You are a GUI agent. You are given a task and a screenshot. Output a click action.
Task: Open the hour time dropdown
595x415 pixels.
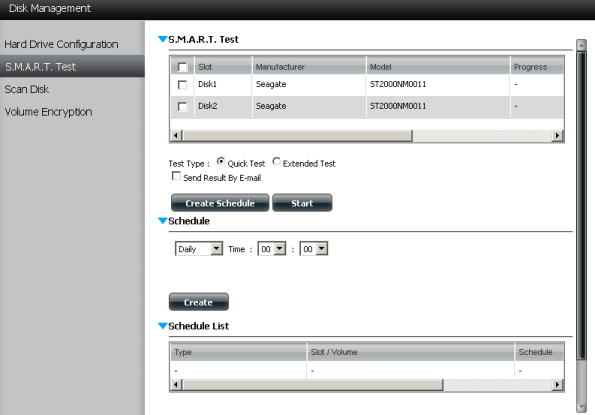[272, 249]
